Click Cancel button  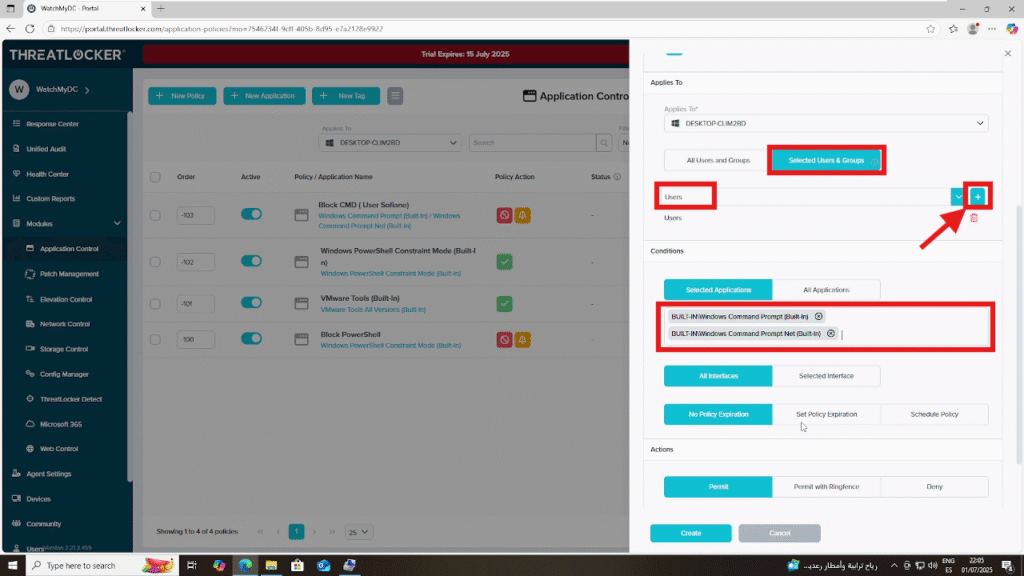tap(779, 533)
